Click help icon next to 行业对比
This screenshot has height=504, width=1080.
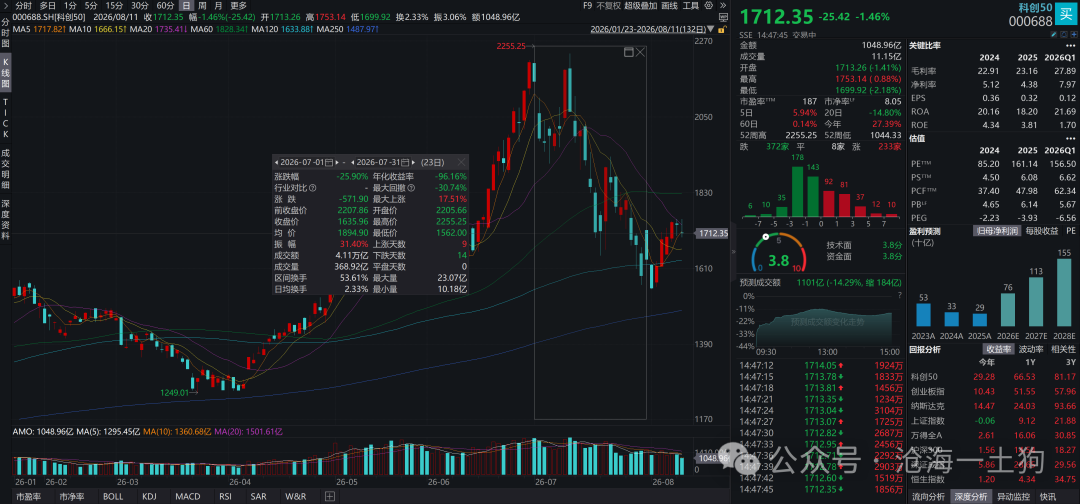tap(312, 188)
